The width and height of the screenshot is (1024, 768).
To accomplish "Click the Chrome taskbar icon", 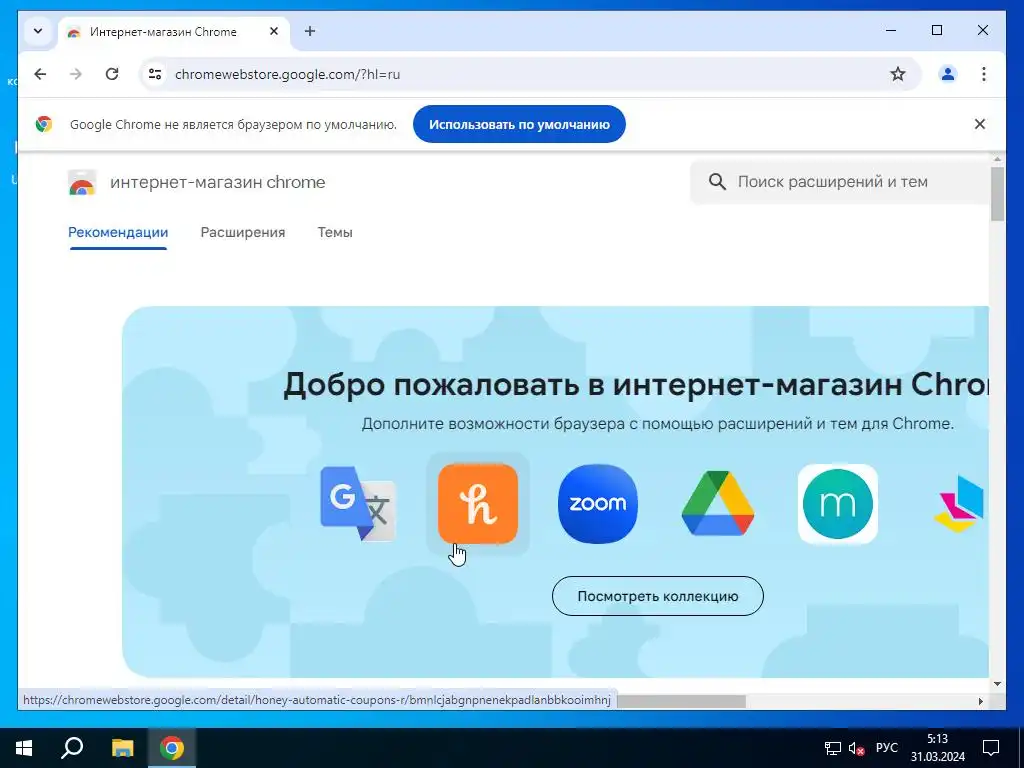I will click(172, 748).
